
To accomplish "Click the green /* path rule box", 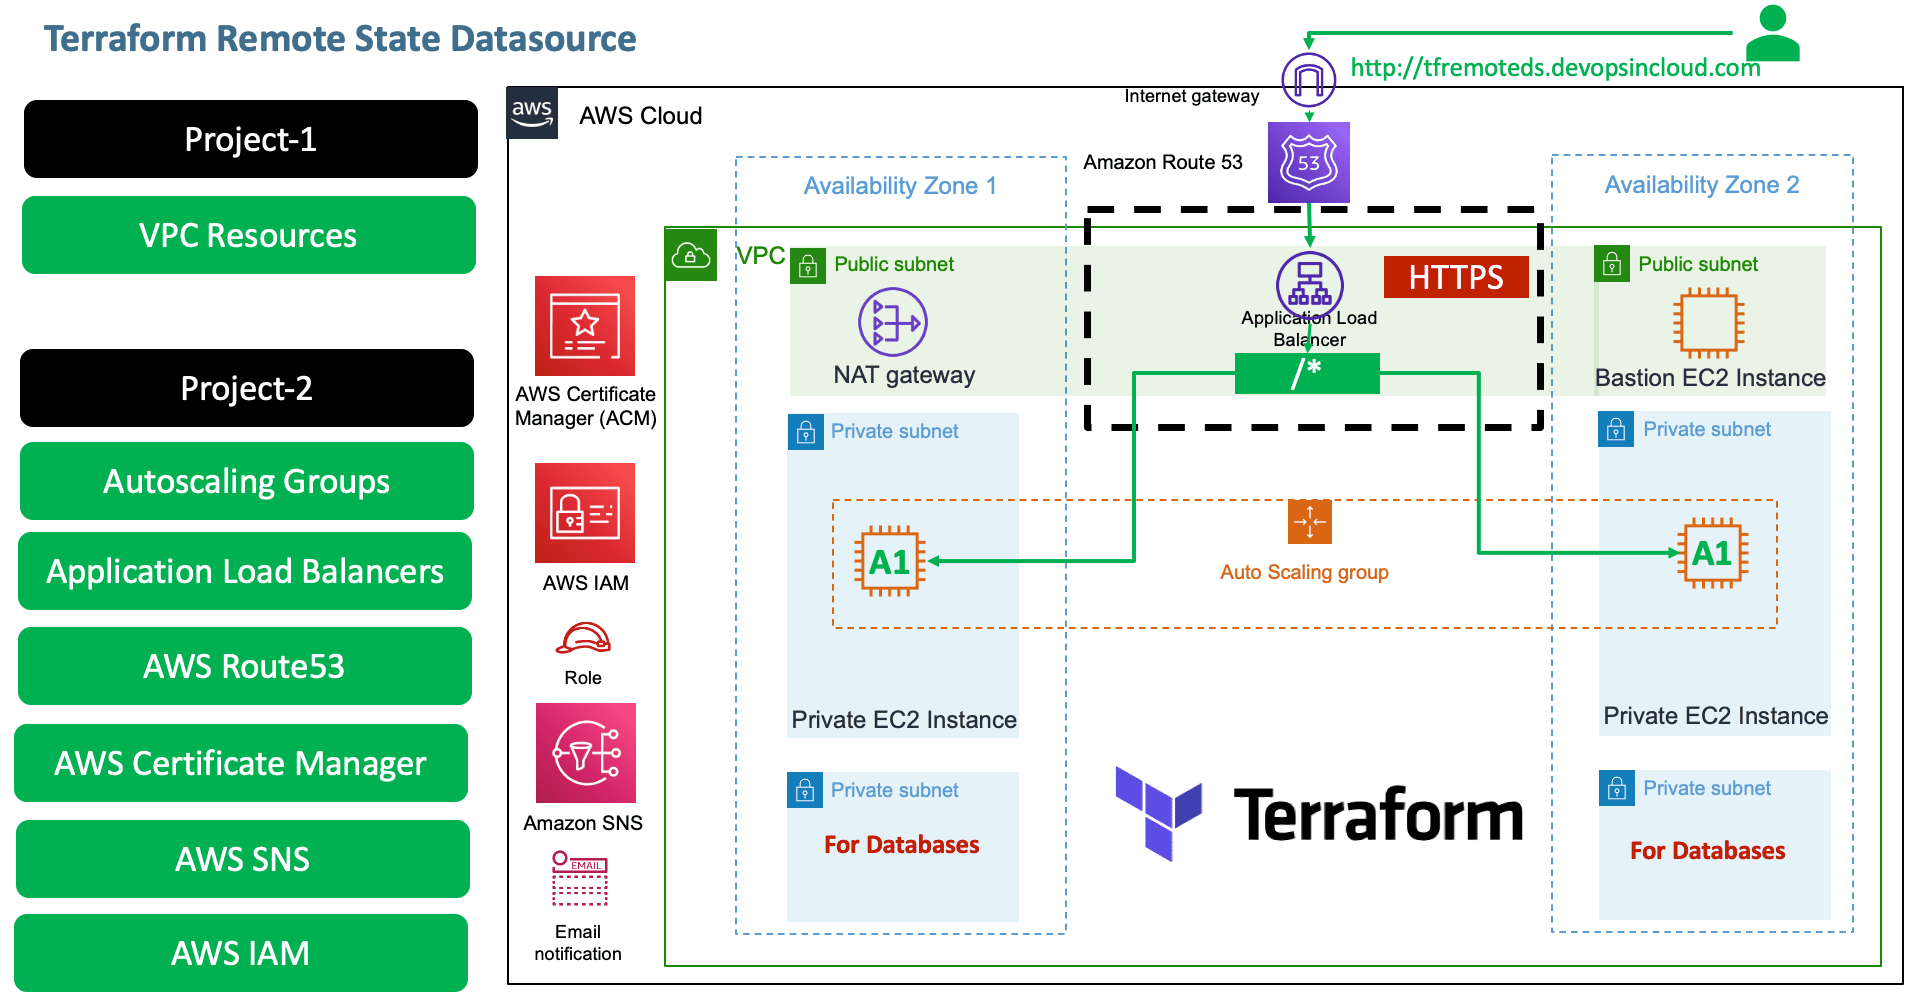I will 1307,373.
